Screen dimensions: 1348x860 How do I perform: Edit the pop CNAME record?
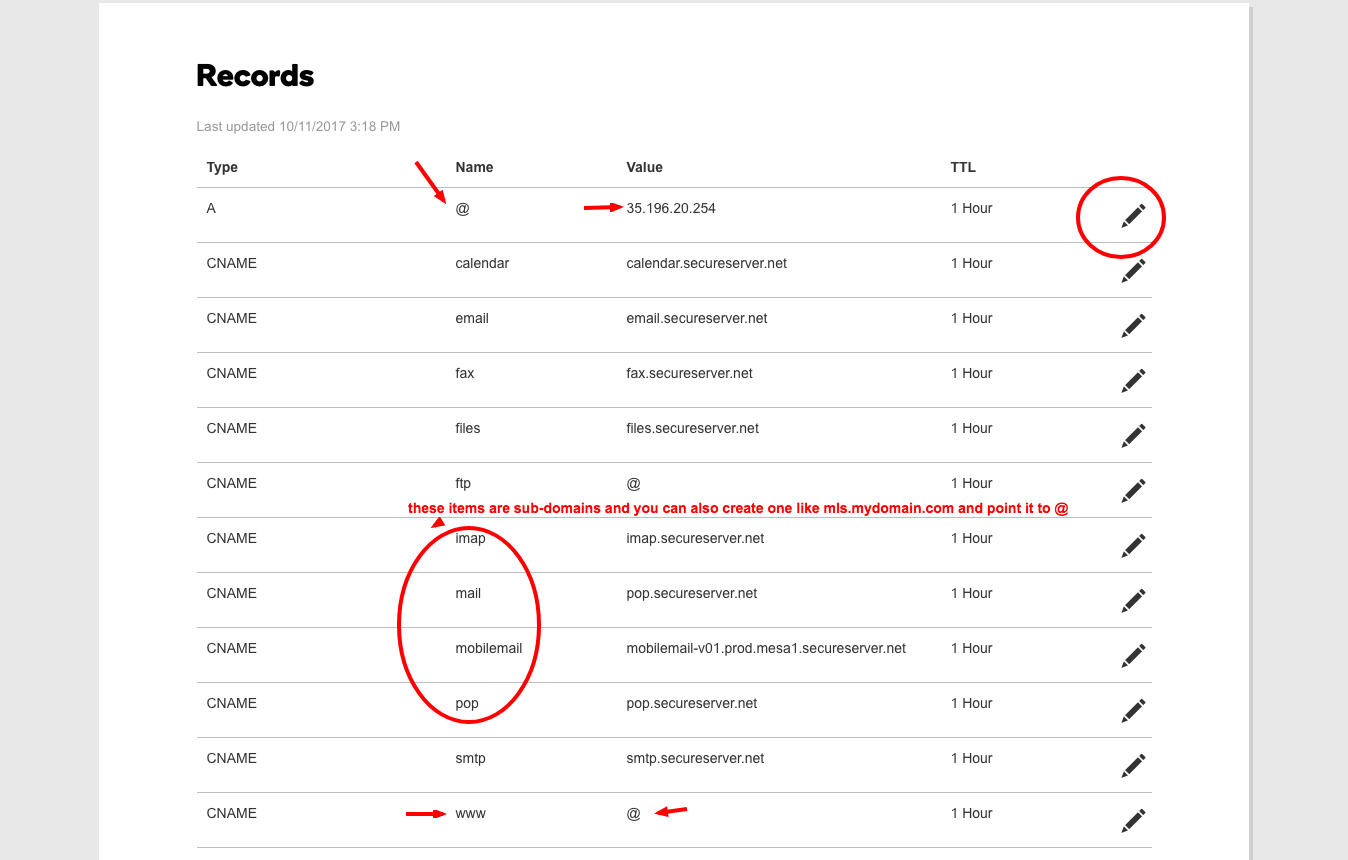[1133, 711]
